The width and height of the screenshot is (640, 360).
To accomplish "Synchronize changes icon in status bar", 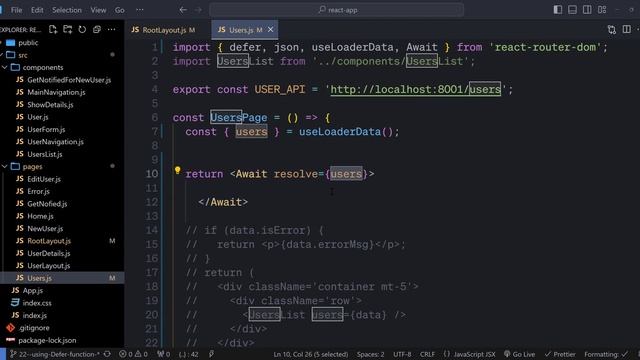I will [107, 354].
